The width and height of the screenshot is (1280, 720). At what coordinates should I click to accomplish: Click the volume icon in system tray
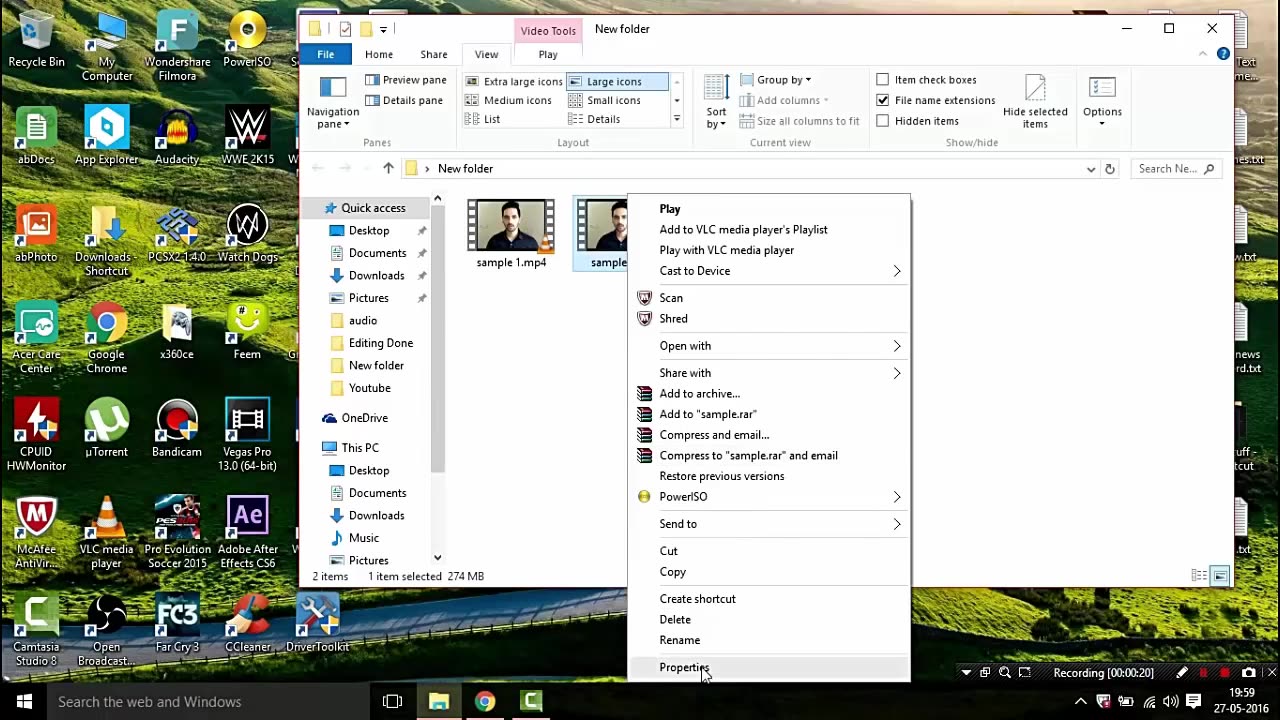[x=1171, y=702]
